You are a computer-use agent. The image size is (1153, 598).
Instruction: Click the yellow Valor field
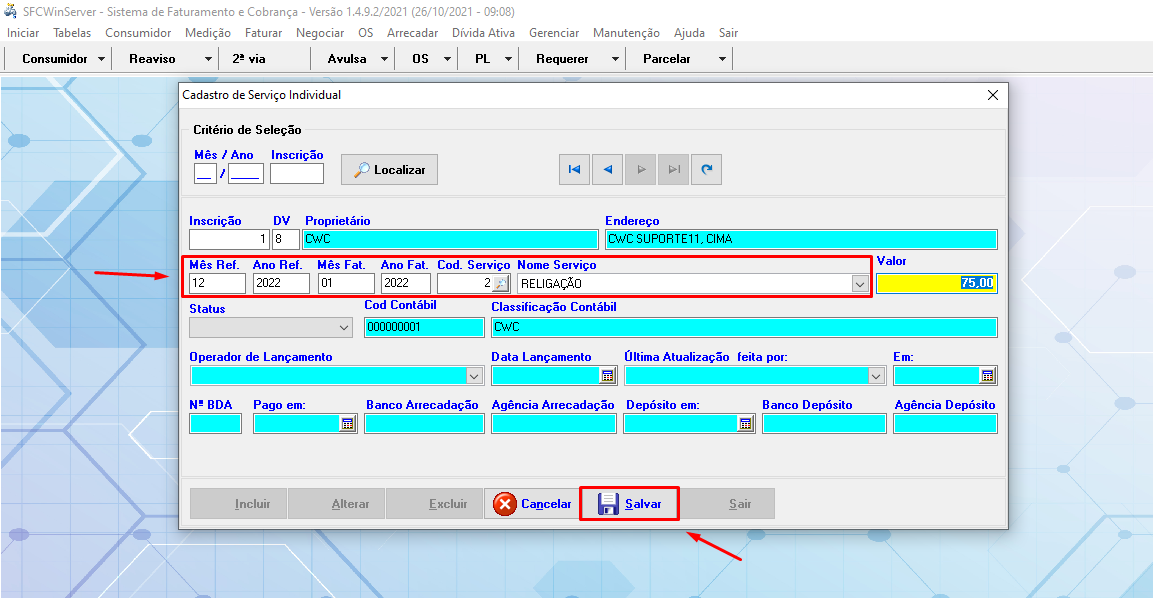click(x=936, y=284)
